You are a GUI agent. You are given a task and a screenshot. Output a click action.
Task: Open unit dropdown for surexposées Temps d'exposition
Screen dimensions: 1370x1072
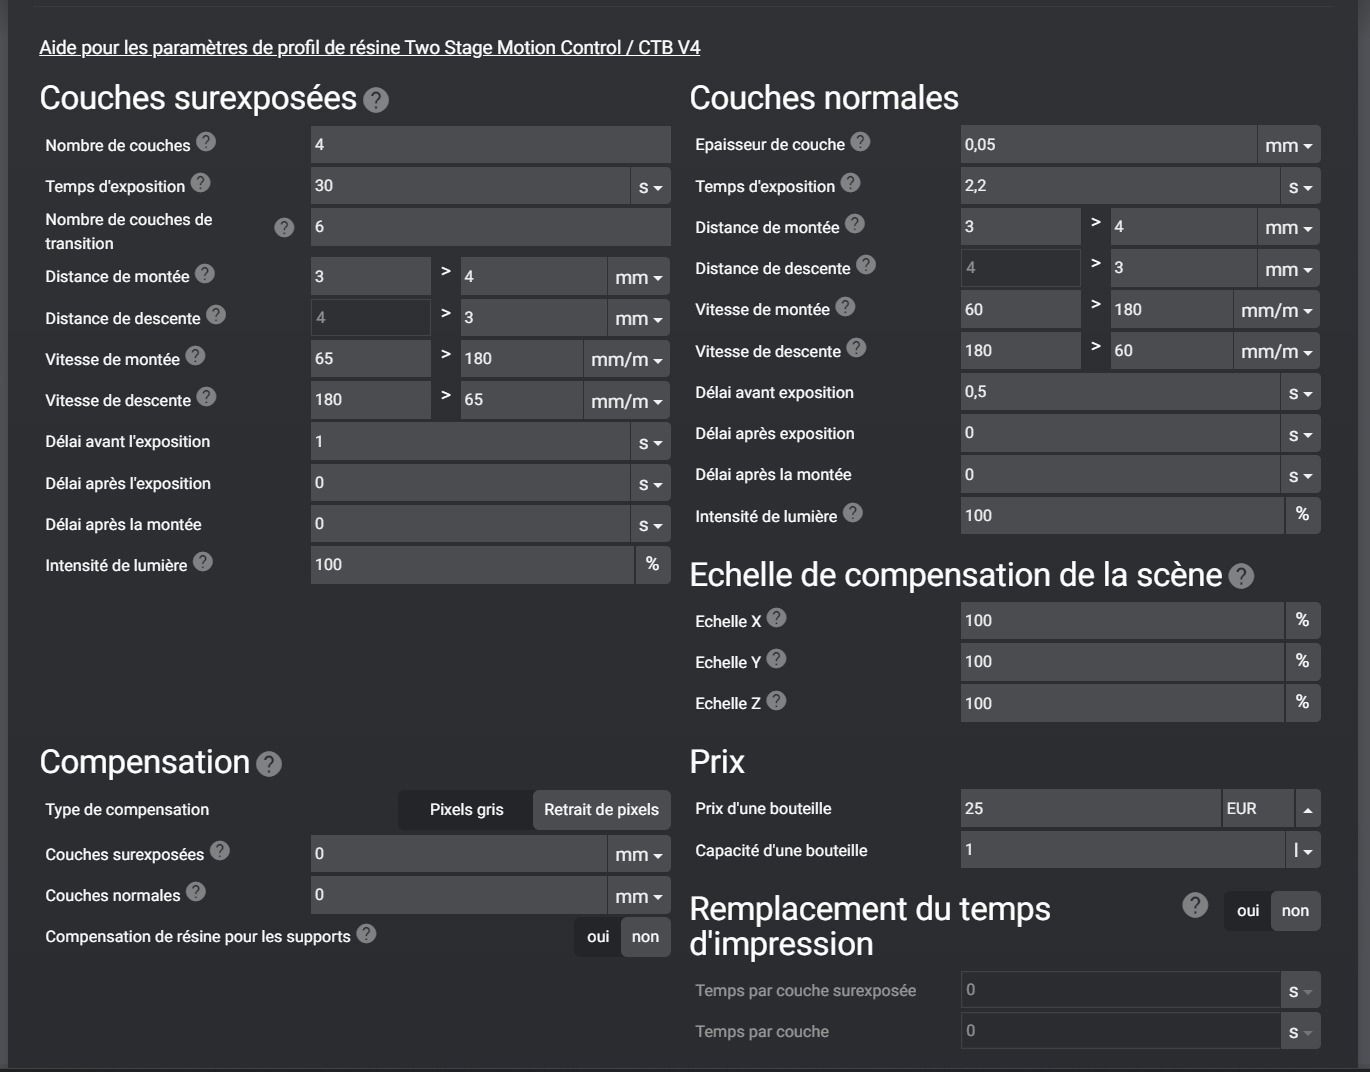tap(651, 187)
